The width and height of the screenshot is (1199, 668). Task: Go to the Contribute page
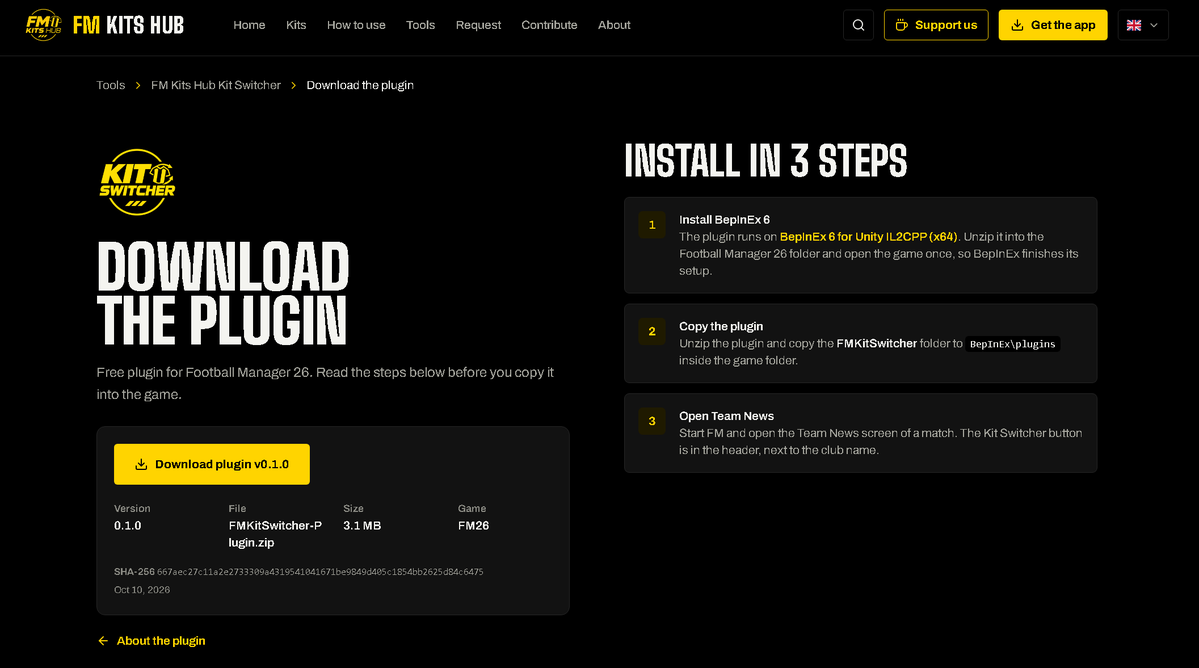click(549, 25)
